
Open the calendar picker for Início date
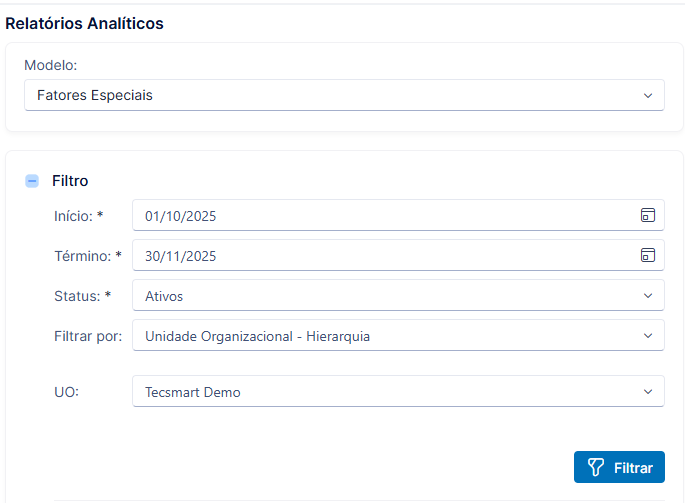tap(647, 215)
